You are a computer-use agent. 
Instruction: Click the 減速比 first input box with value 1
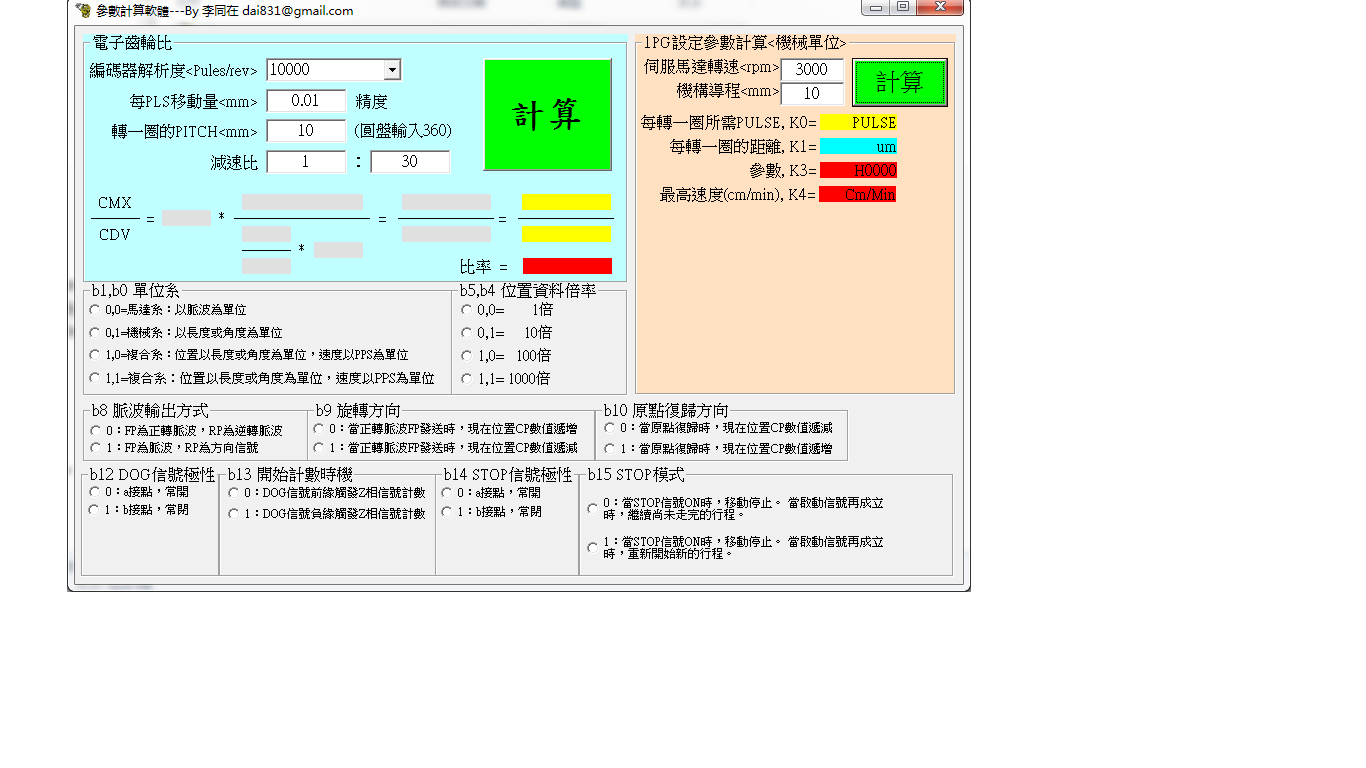(305, 162)
